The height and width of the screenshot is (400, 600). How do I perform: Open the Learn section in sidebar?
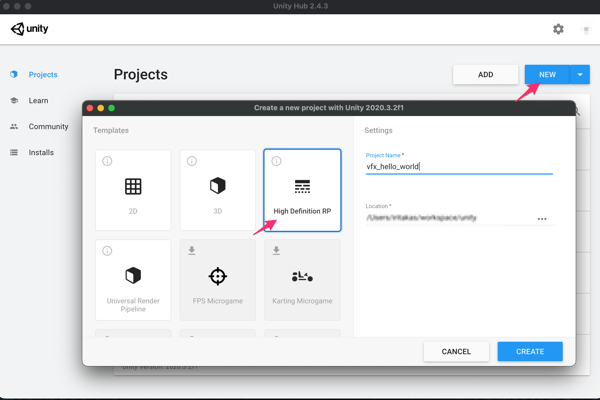[x=38, y=101]
